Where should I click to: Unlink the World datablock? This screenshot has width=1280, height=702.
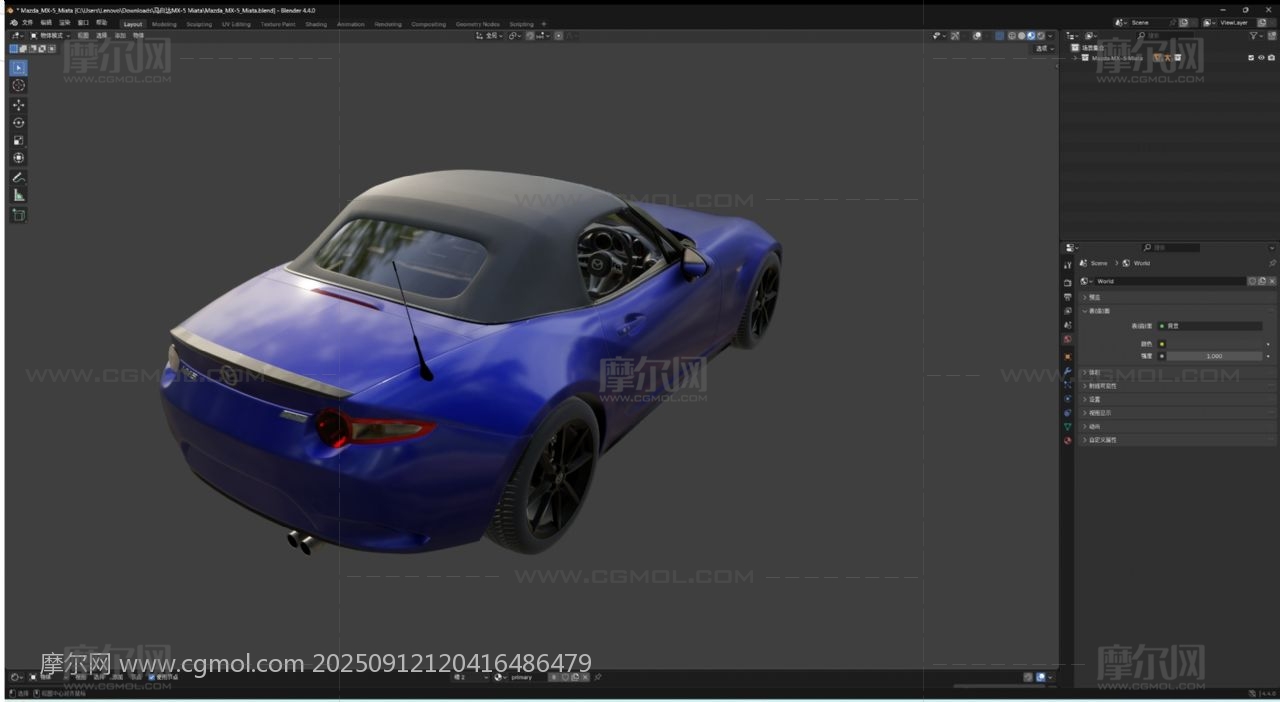pos(1272,281)
